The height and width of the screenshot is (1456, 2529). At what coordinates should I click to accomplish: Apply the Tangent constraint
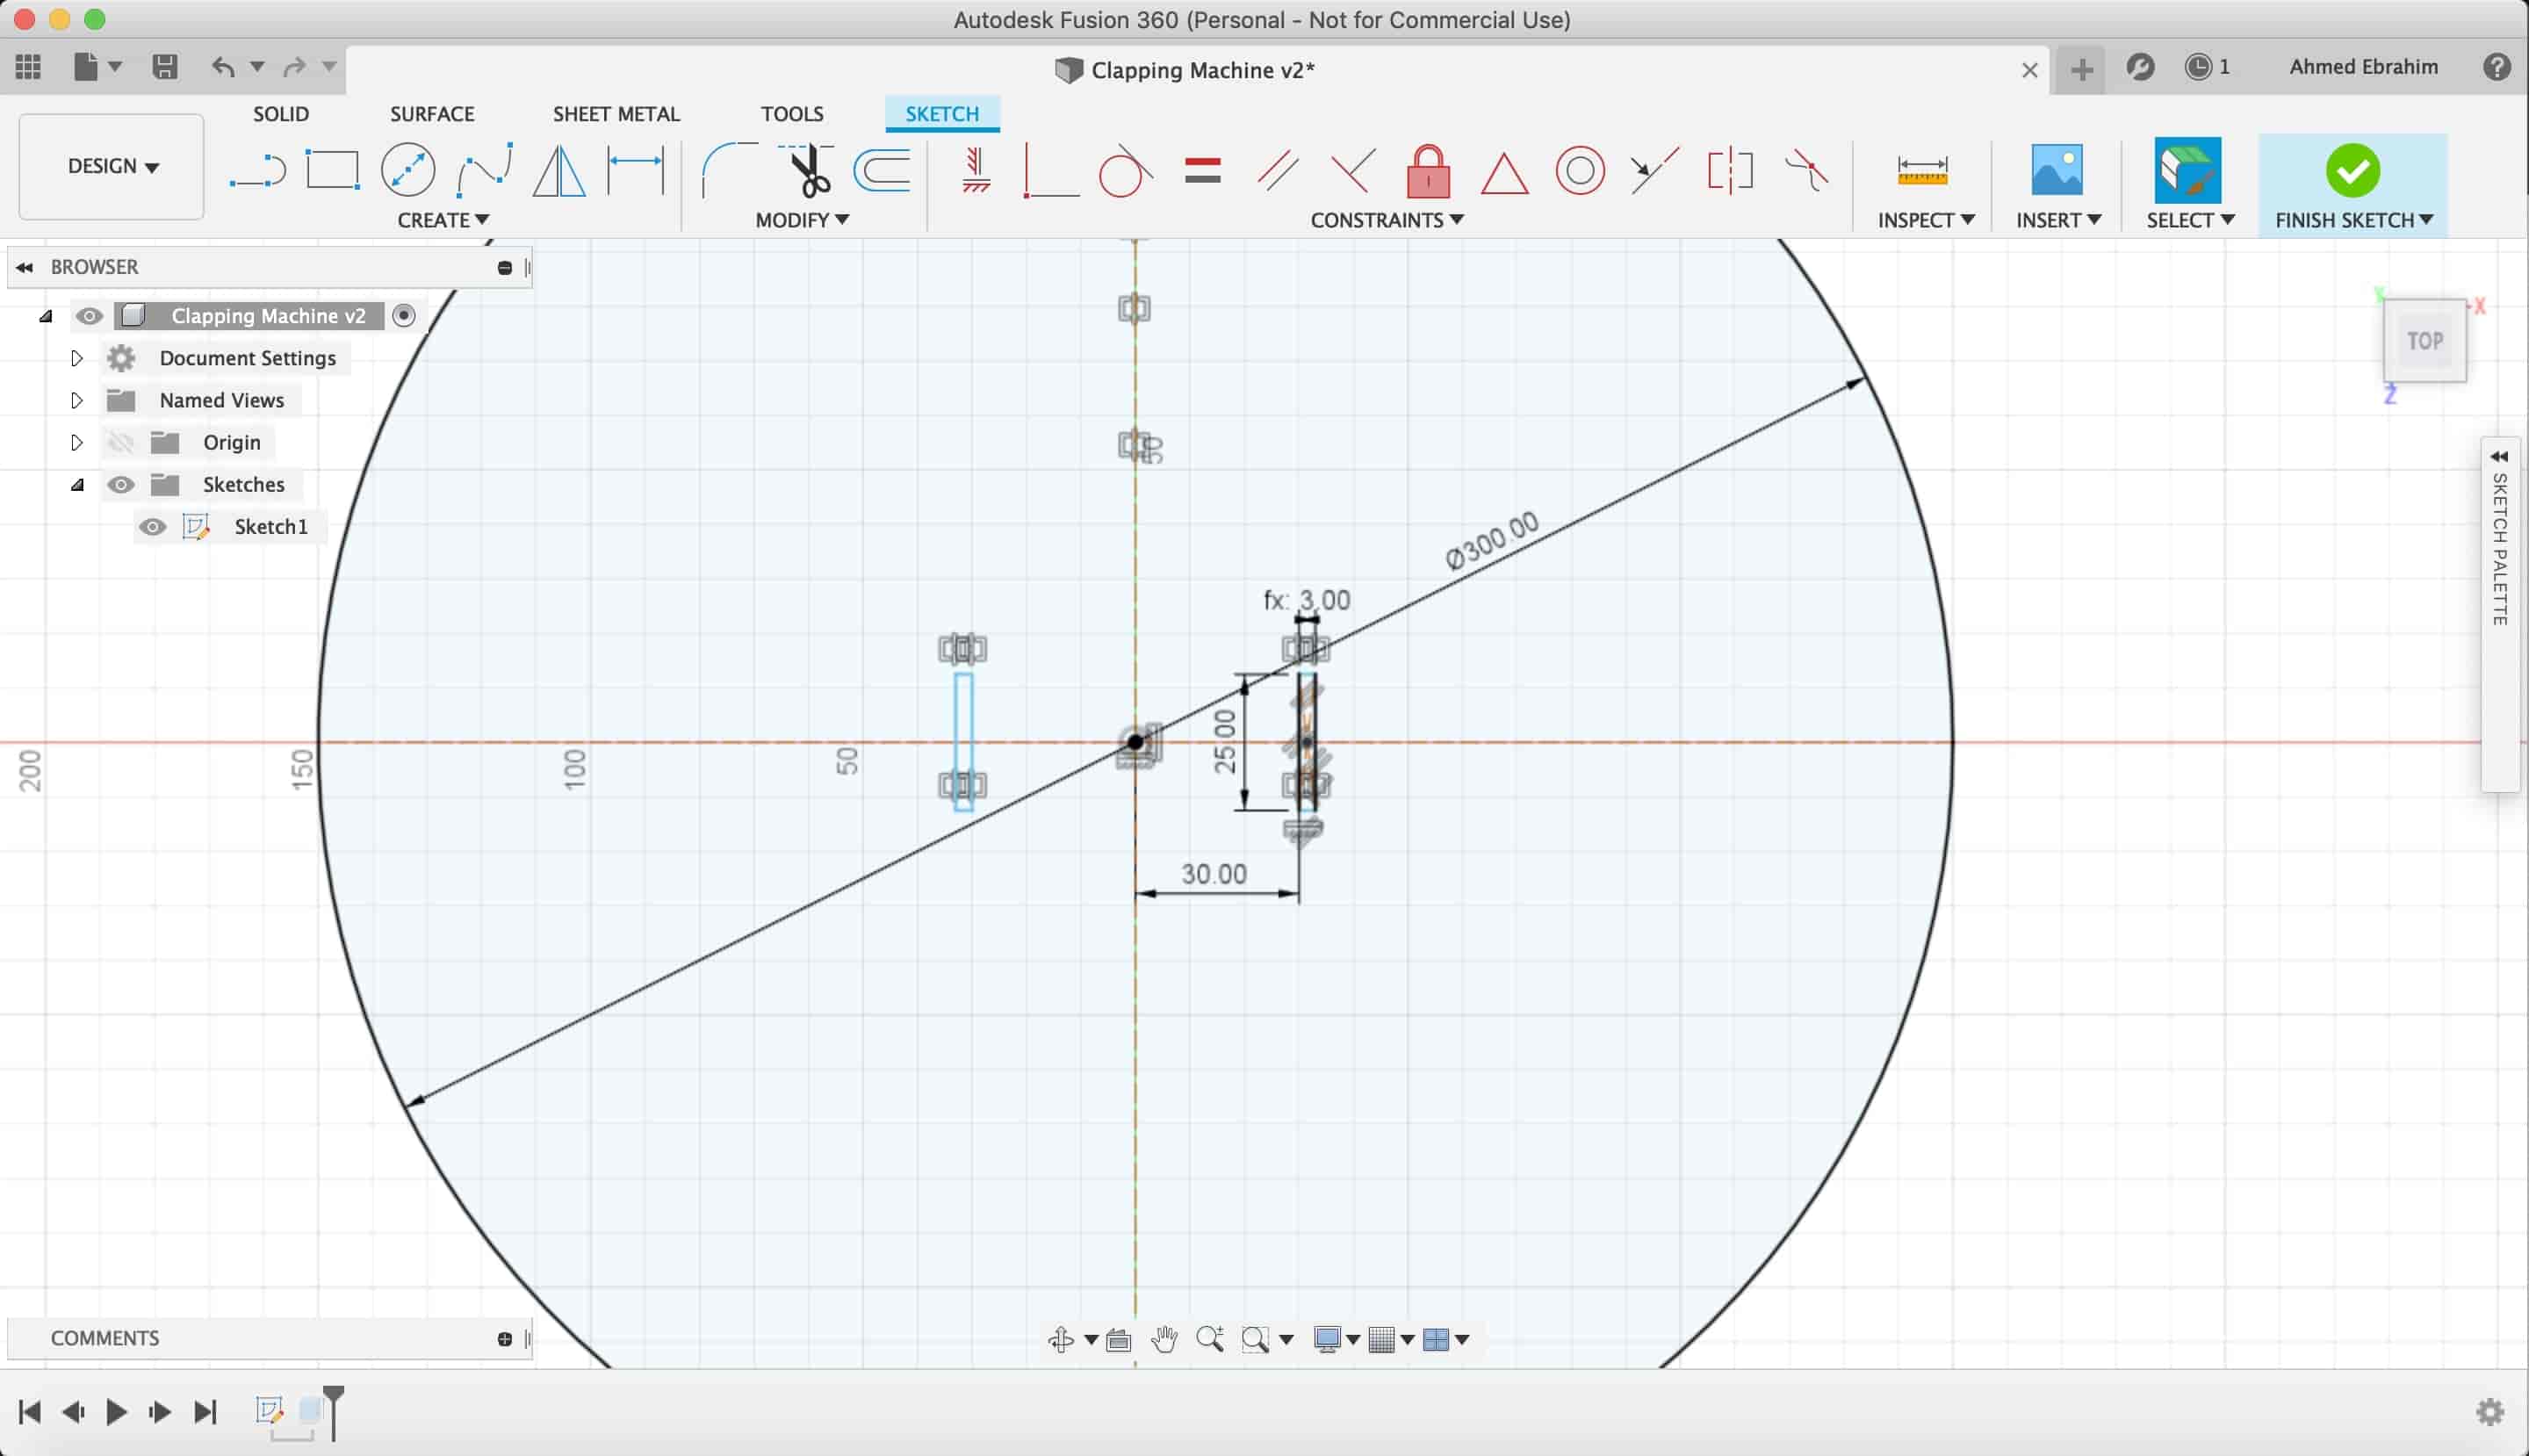(x=1125, y=170)
